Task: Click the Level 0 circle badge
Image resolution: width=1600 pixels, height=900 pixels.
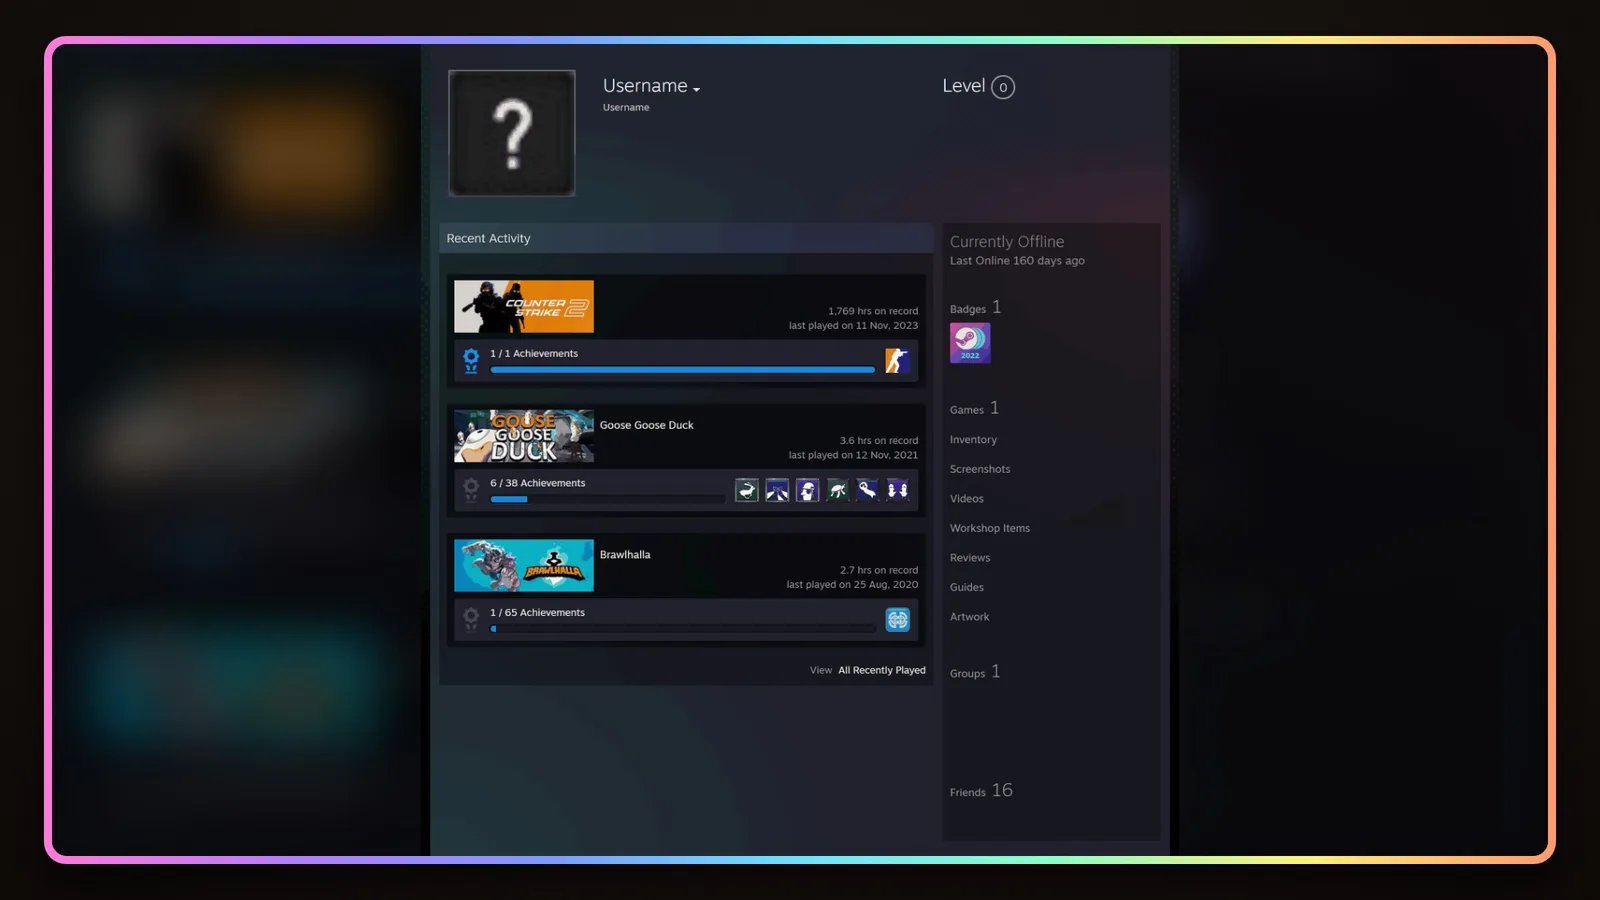Action: pyautogui.click(x=1003, y=87)
